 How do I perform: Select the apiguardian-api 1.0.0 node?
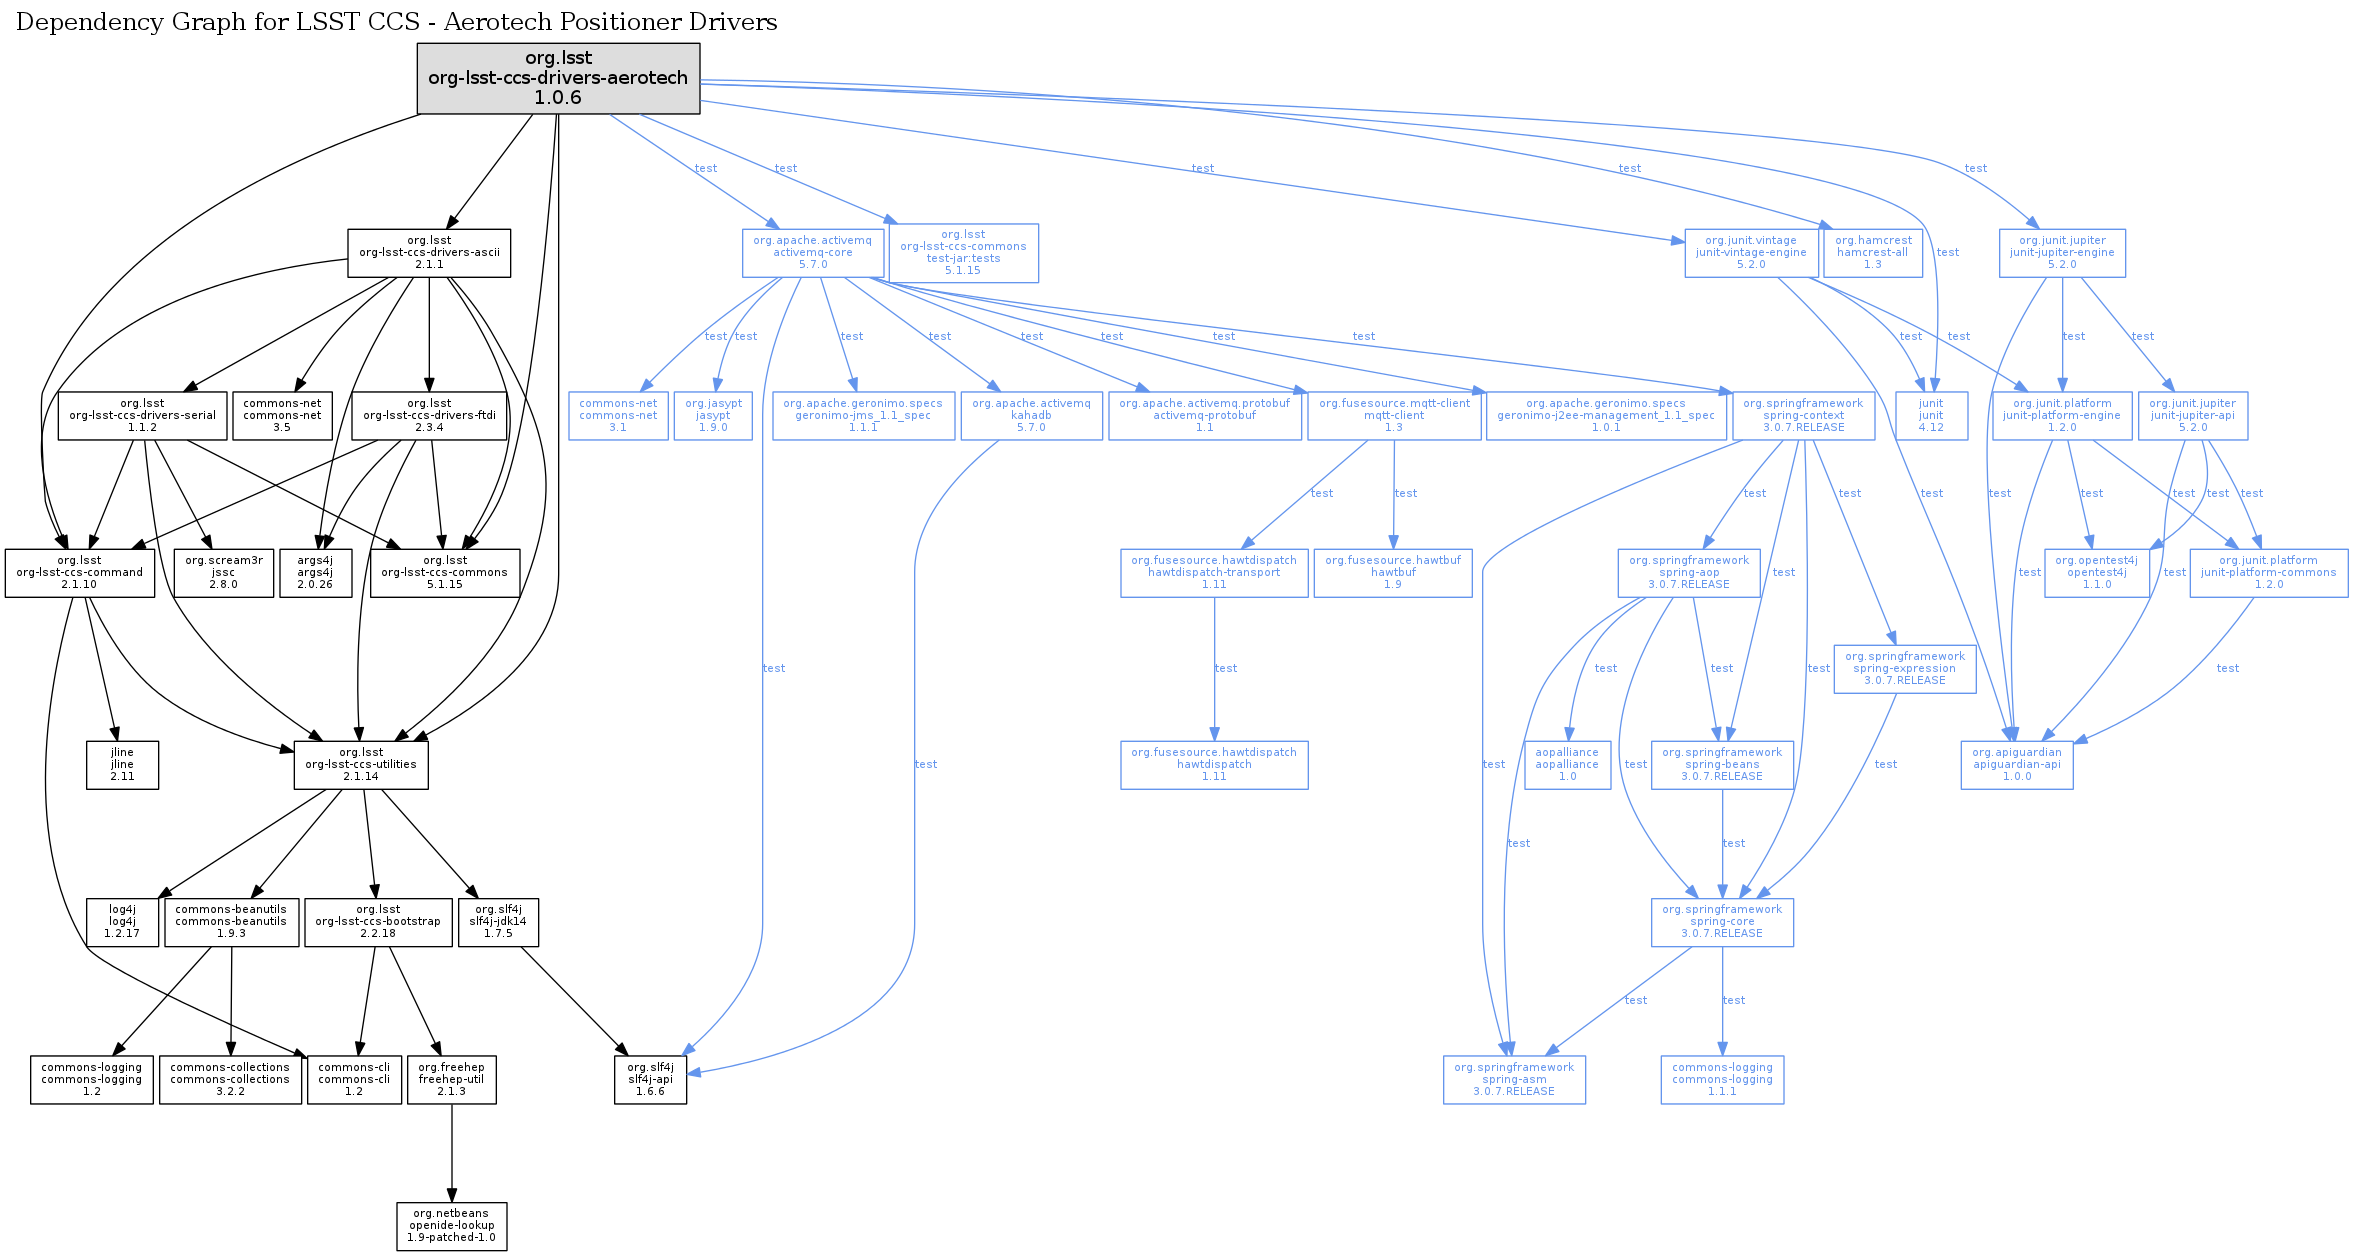pyautogui.click(x=2017, y=765)
